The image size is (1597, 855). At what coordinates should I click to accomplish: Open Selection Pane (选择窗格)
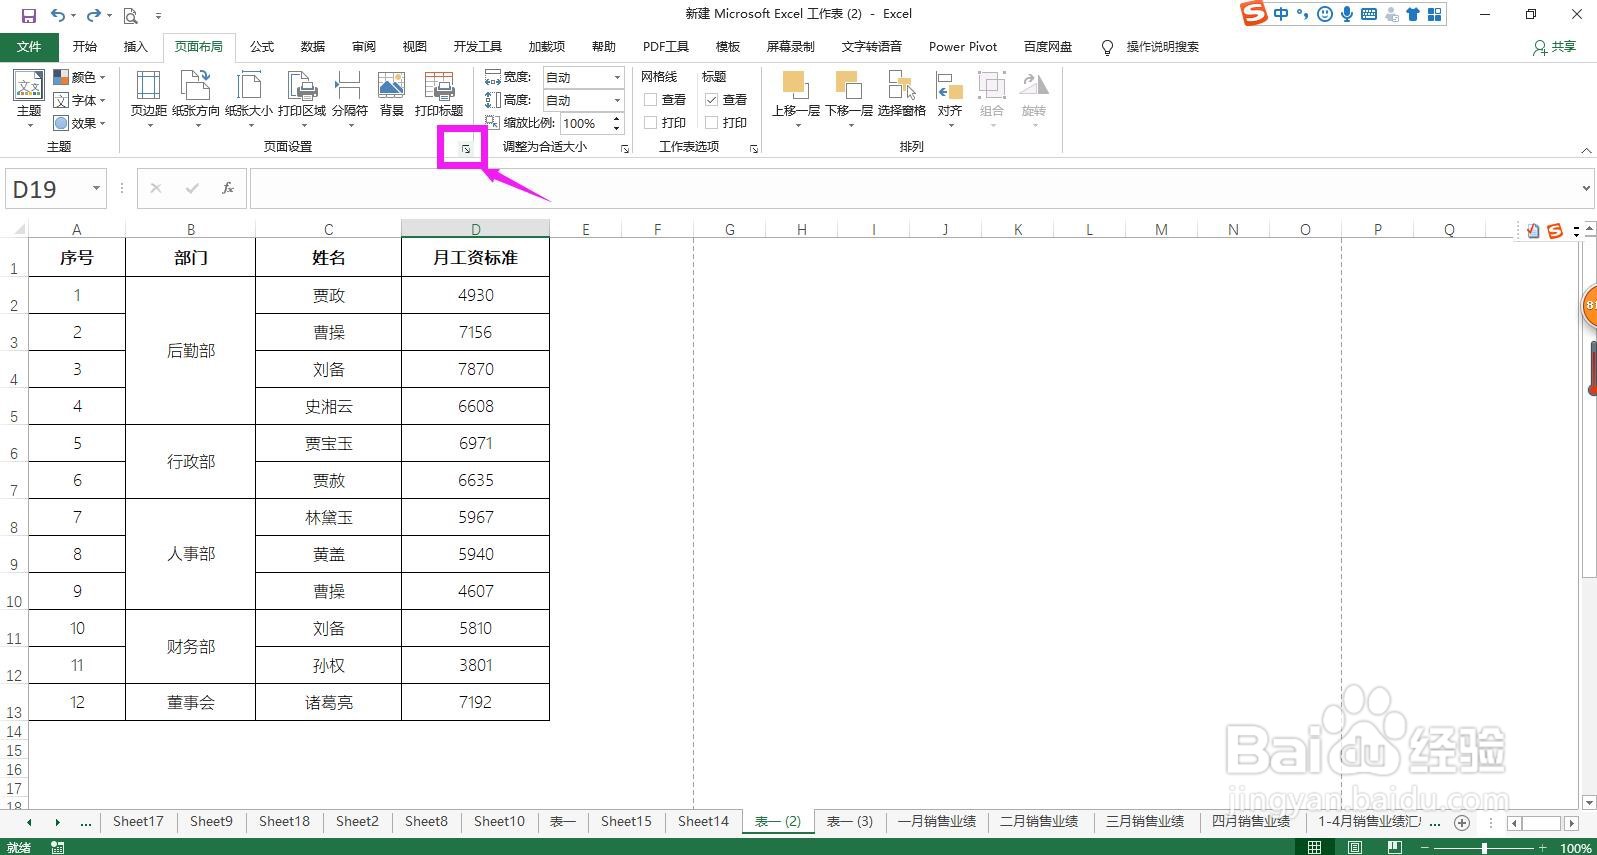901,95
